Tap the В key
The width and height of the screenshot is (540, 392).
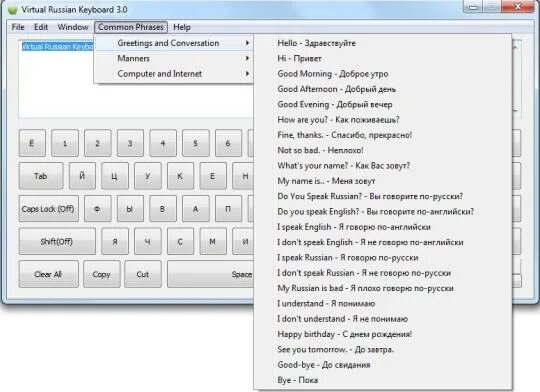(163, 209)
